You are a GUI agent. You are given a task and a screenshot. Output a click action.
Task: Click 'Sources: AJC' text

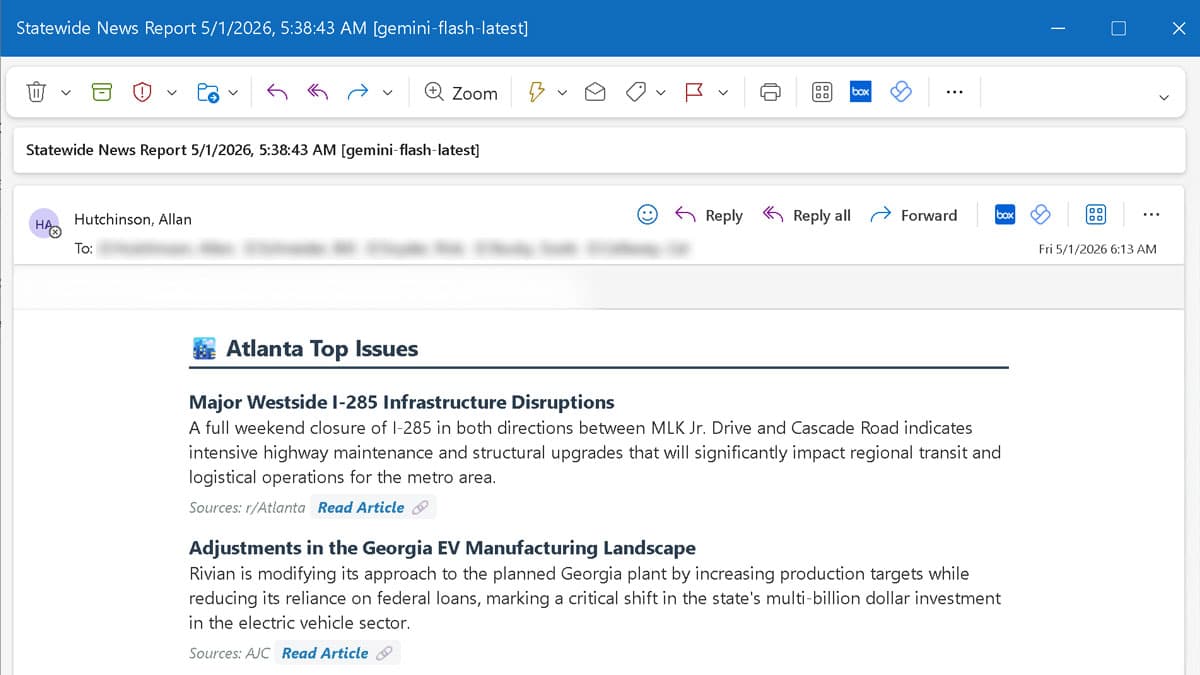point(229,653)
